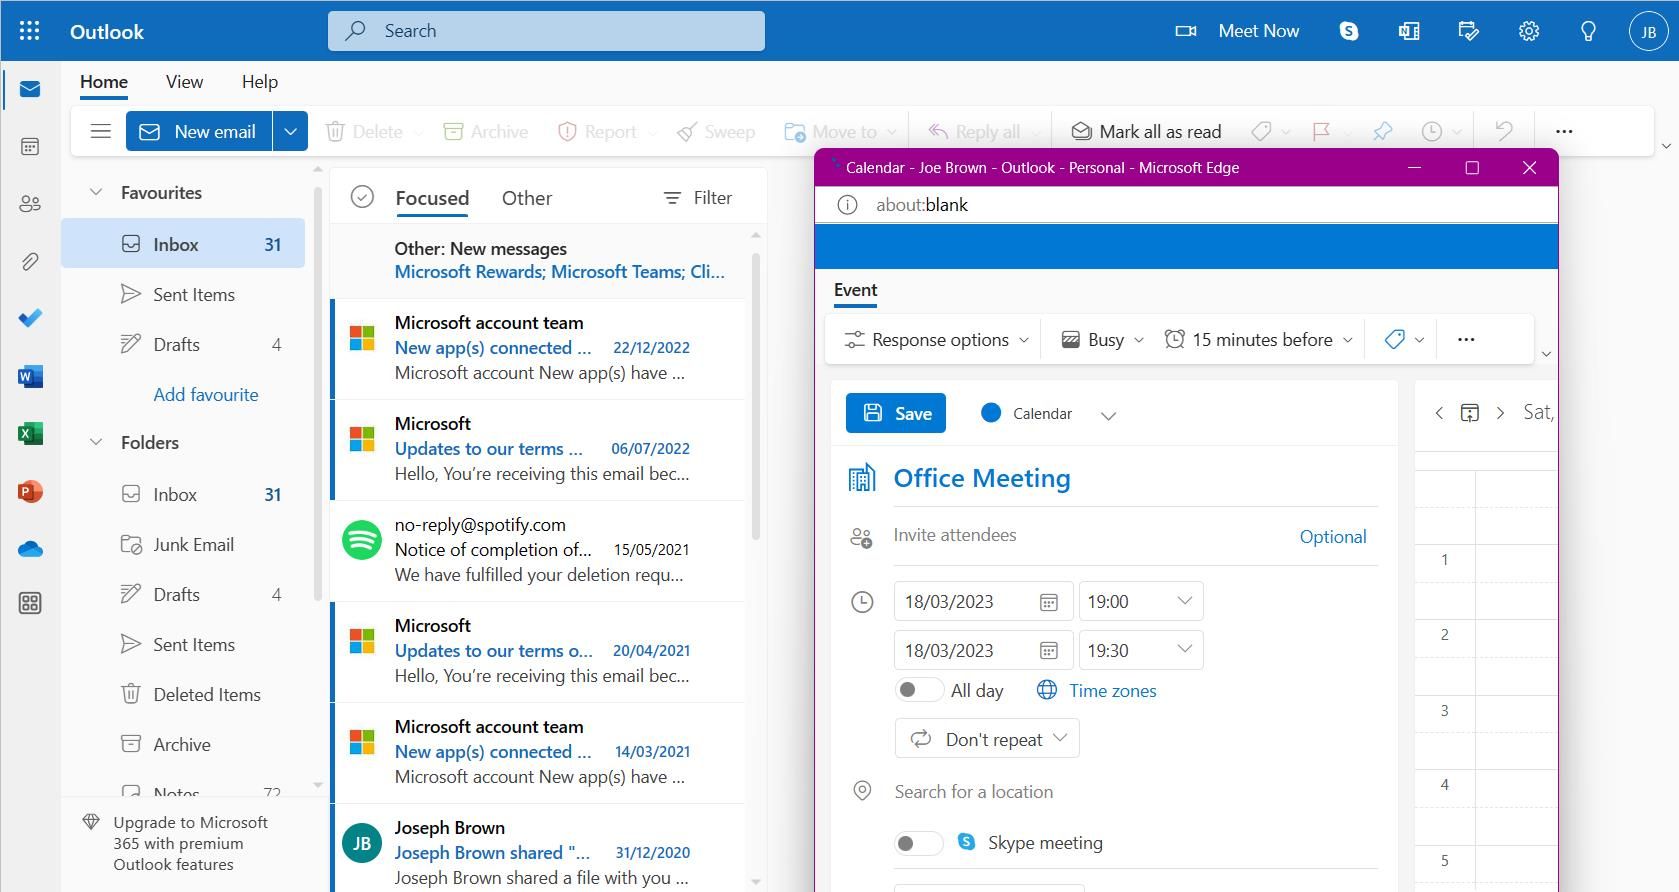
Task: Click the Invite attendees field
Action: tap(1090, 535)
